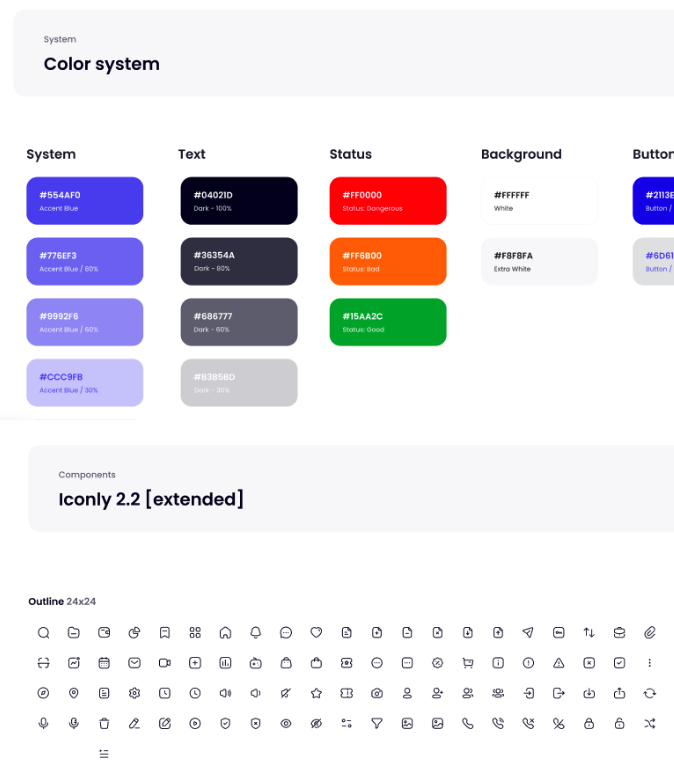Pick the #554AF0 Accent Blue swatch
This screenshot has width=674, height=767.
pos(85,201)
